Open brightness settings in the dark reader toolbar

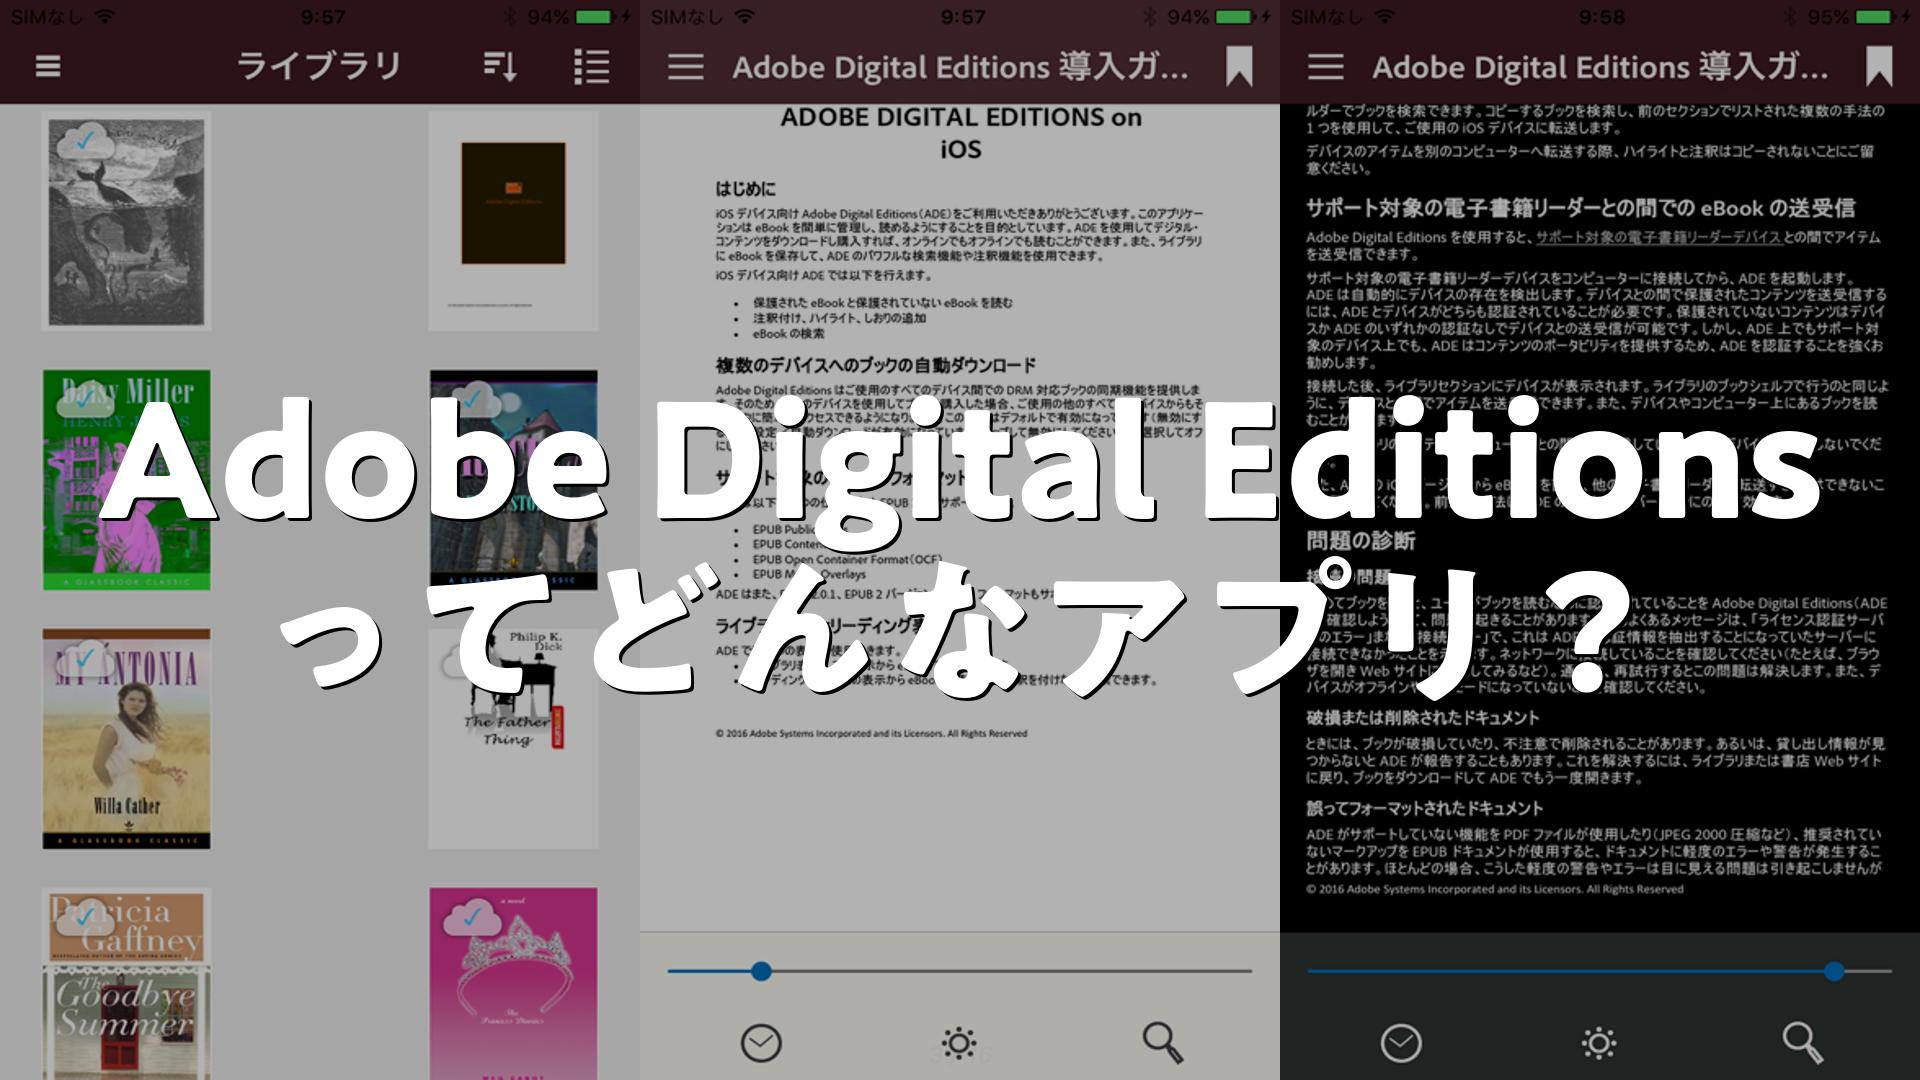[x=1598, y=1043]
